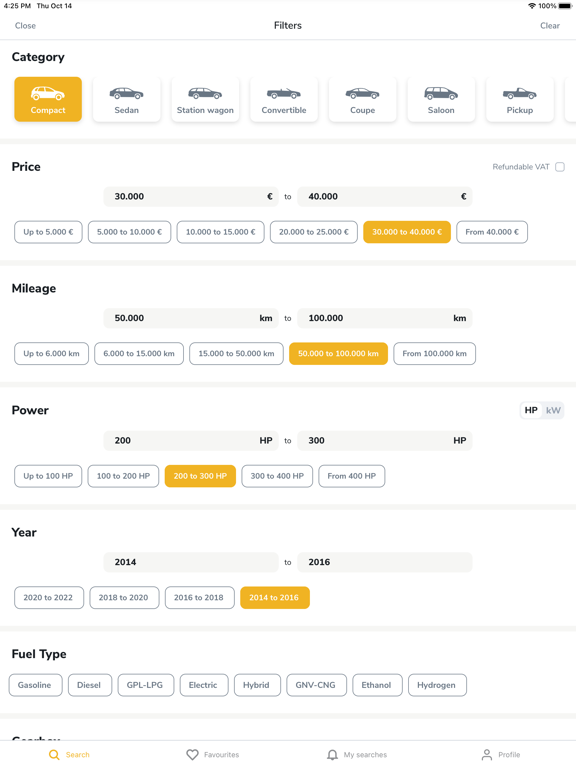The width and height of the screenshot is (576, 768).
Task: Go to the Profile tab
Action: click(501, 755)
